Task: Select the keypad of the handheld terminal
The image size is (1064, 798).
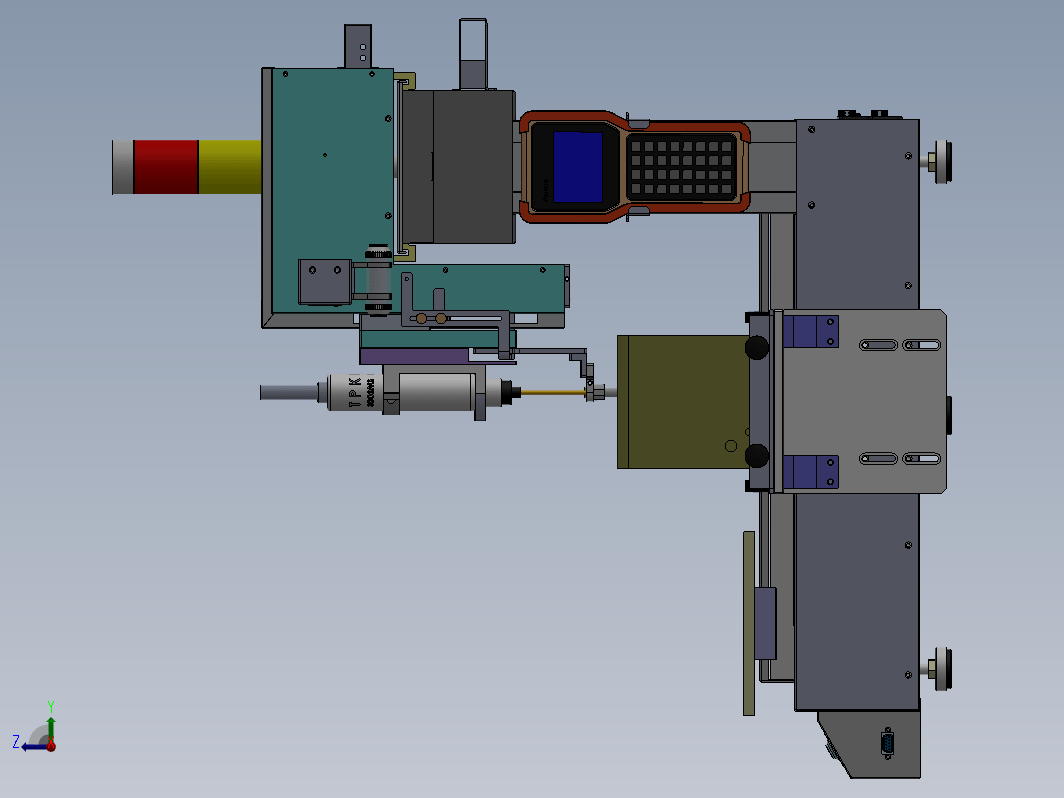Action: (681, 167)
